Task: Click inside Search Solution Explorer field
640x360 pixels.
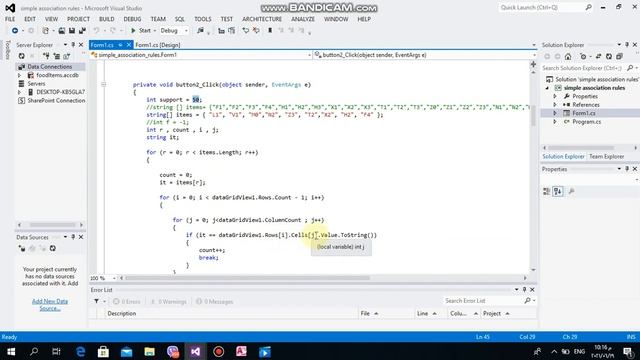Action: coord(582,68)
